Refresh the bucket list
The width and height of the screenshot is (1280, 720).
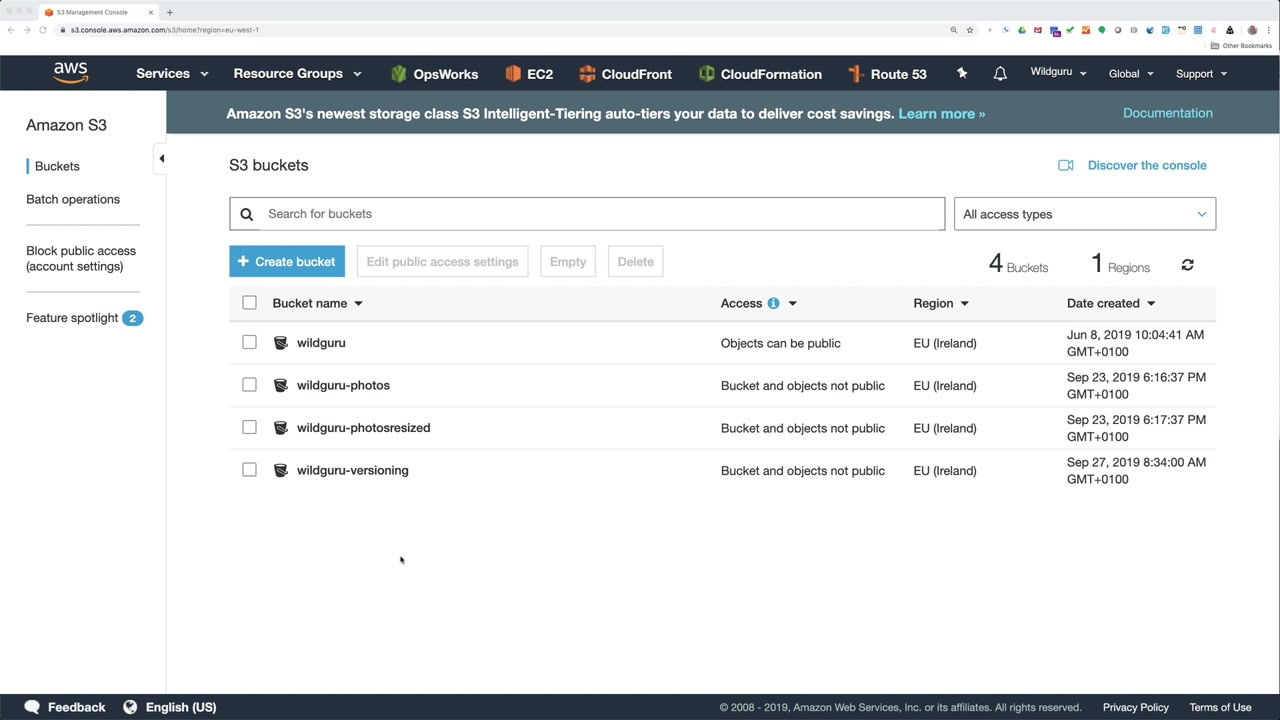click(1187, 265)
